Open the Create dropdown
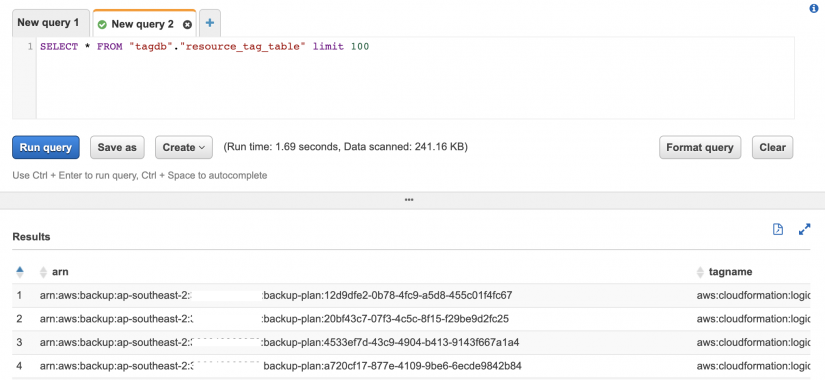Viewport: 825px width, 380px height. point(184,147)
